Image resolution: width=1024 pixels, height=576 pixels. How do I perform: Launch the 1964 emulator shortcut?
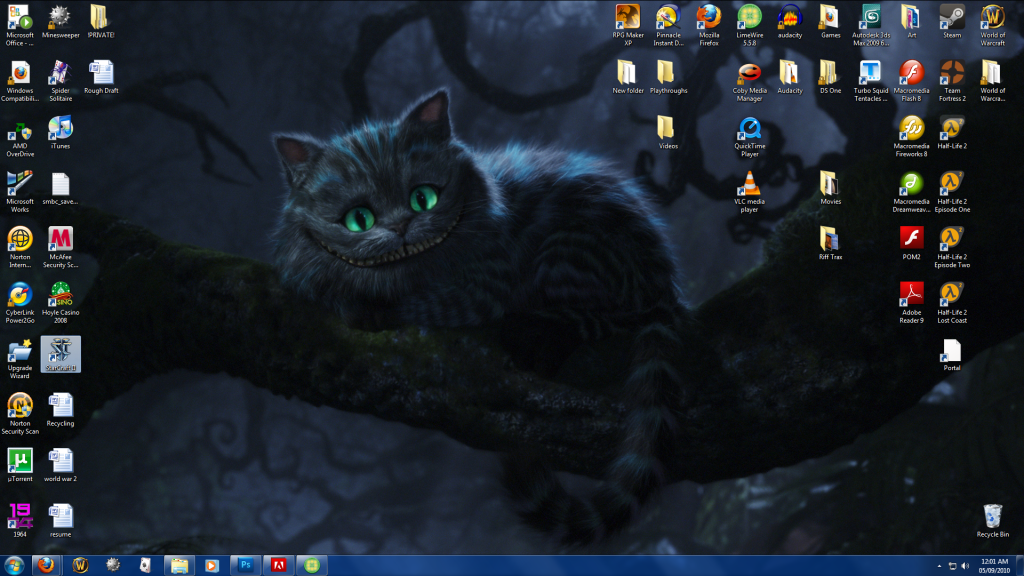tap(20, 520)
